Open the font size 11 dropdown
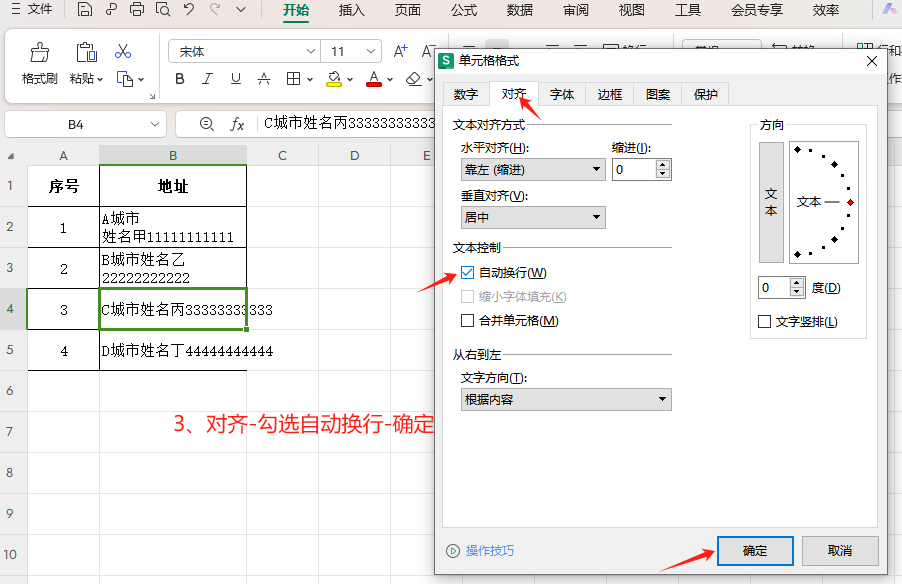 371,51
